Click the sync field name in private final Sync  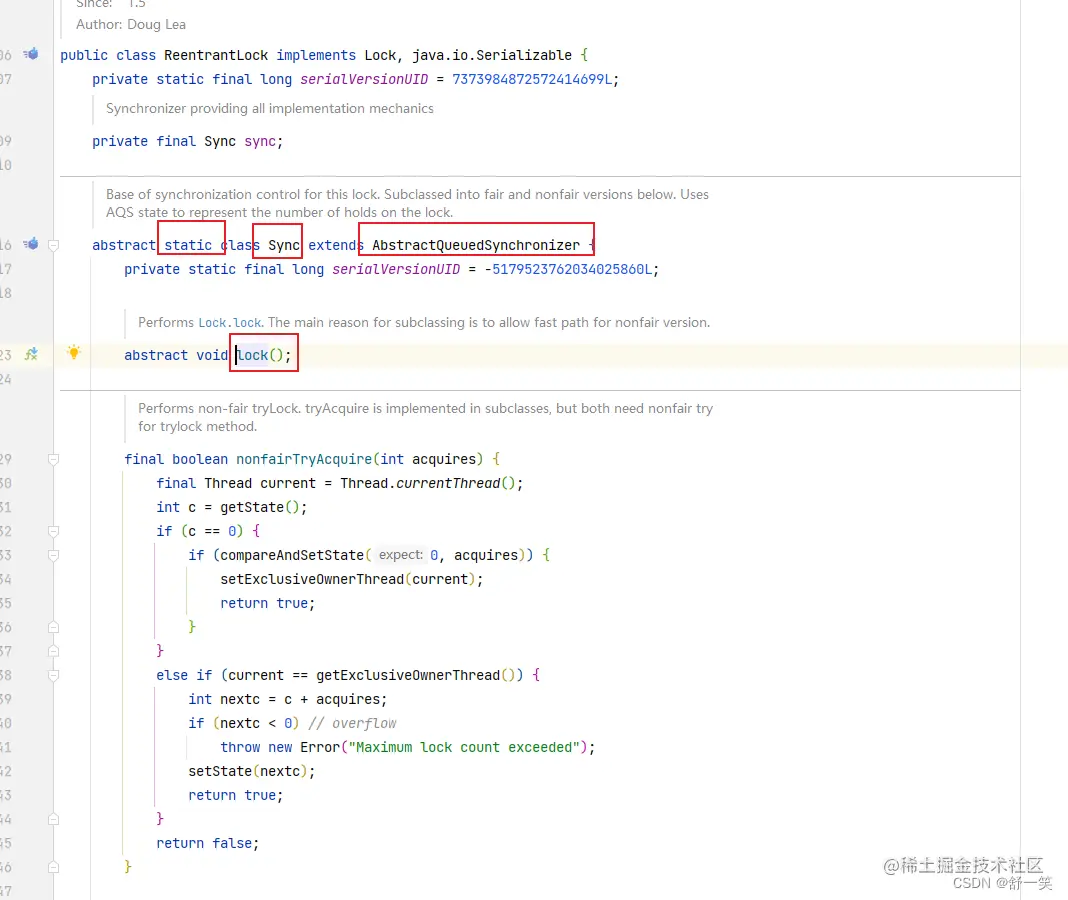point(260,141)
